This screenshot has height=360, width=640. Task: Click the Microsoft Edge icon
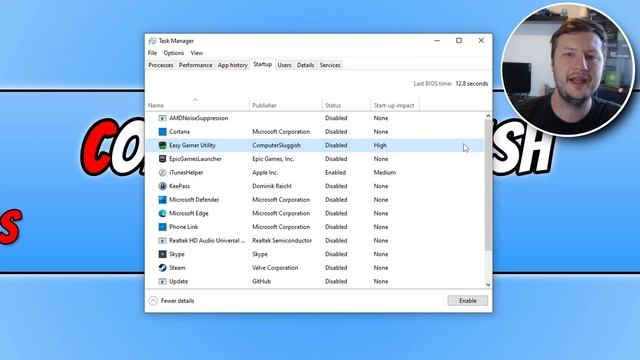pos(162,213)
